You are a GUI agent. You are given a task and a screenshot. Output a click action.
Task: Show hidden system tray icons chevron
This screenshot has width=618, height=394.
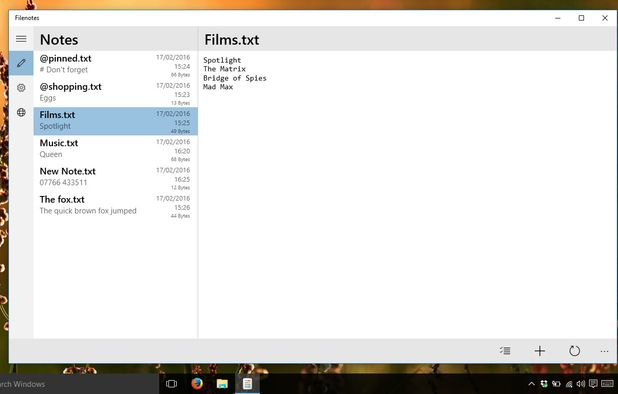pyautogui.click(x=531, y=384)
